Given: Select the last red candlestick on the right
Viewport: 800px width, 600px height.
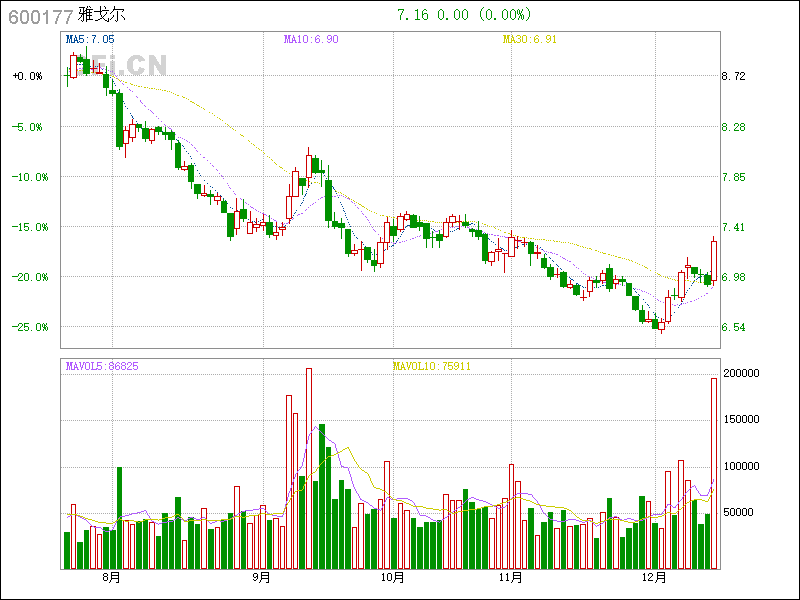Looking at the screenshot, I should click(714, 258).
